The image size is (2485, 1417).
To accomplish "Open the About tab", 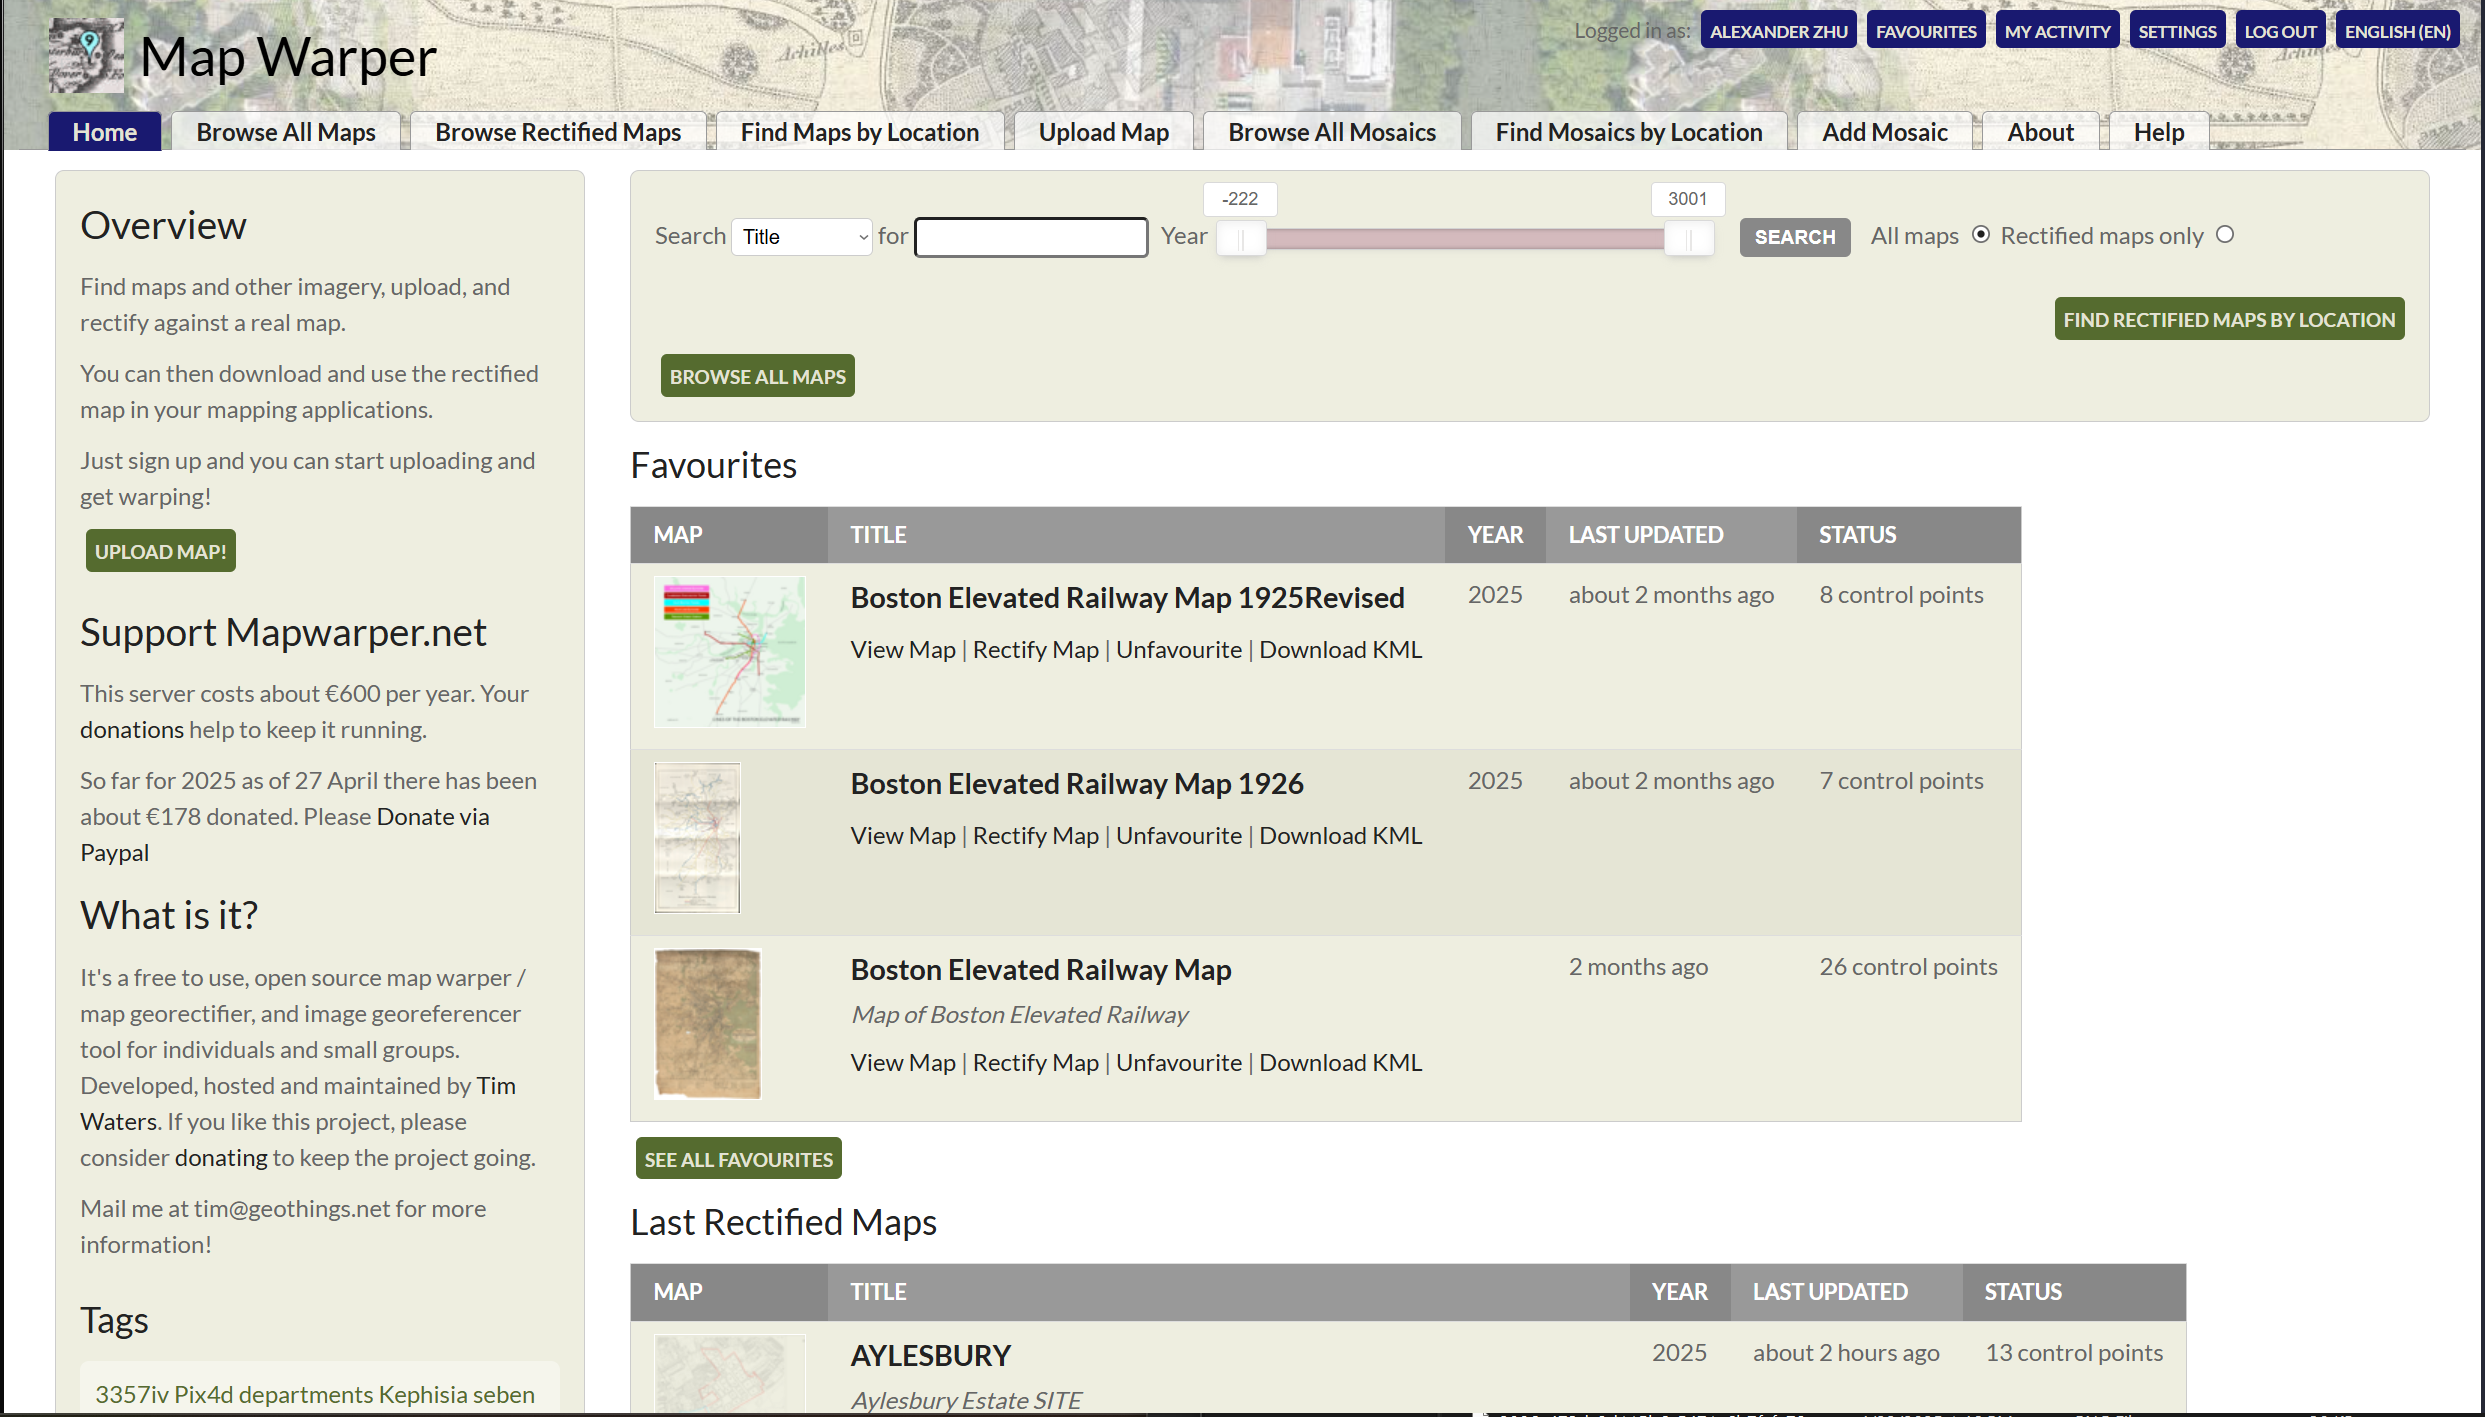I will click(x=2041, y=132).
